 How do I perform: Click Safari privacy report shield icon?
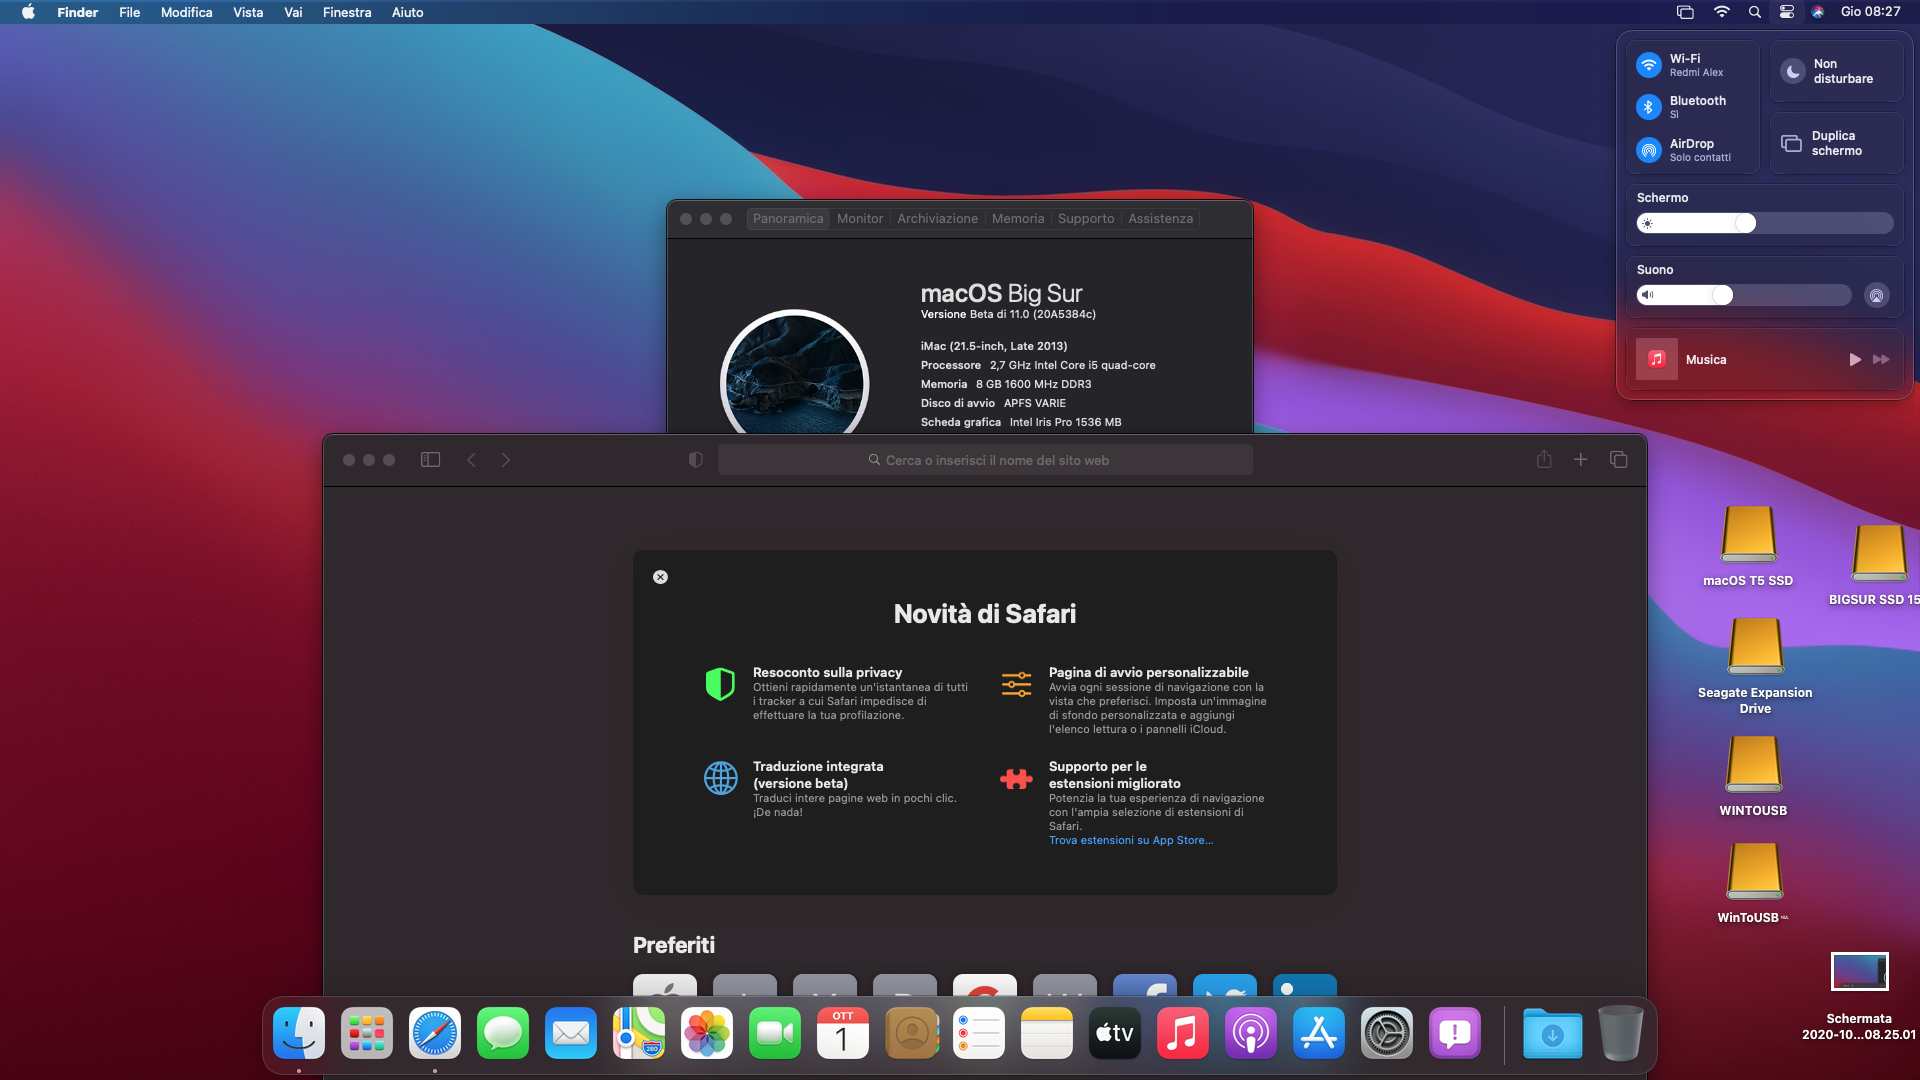tap(696, 460)
